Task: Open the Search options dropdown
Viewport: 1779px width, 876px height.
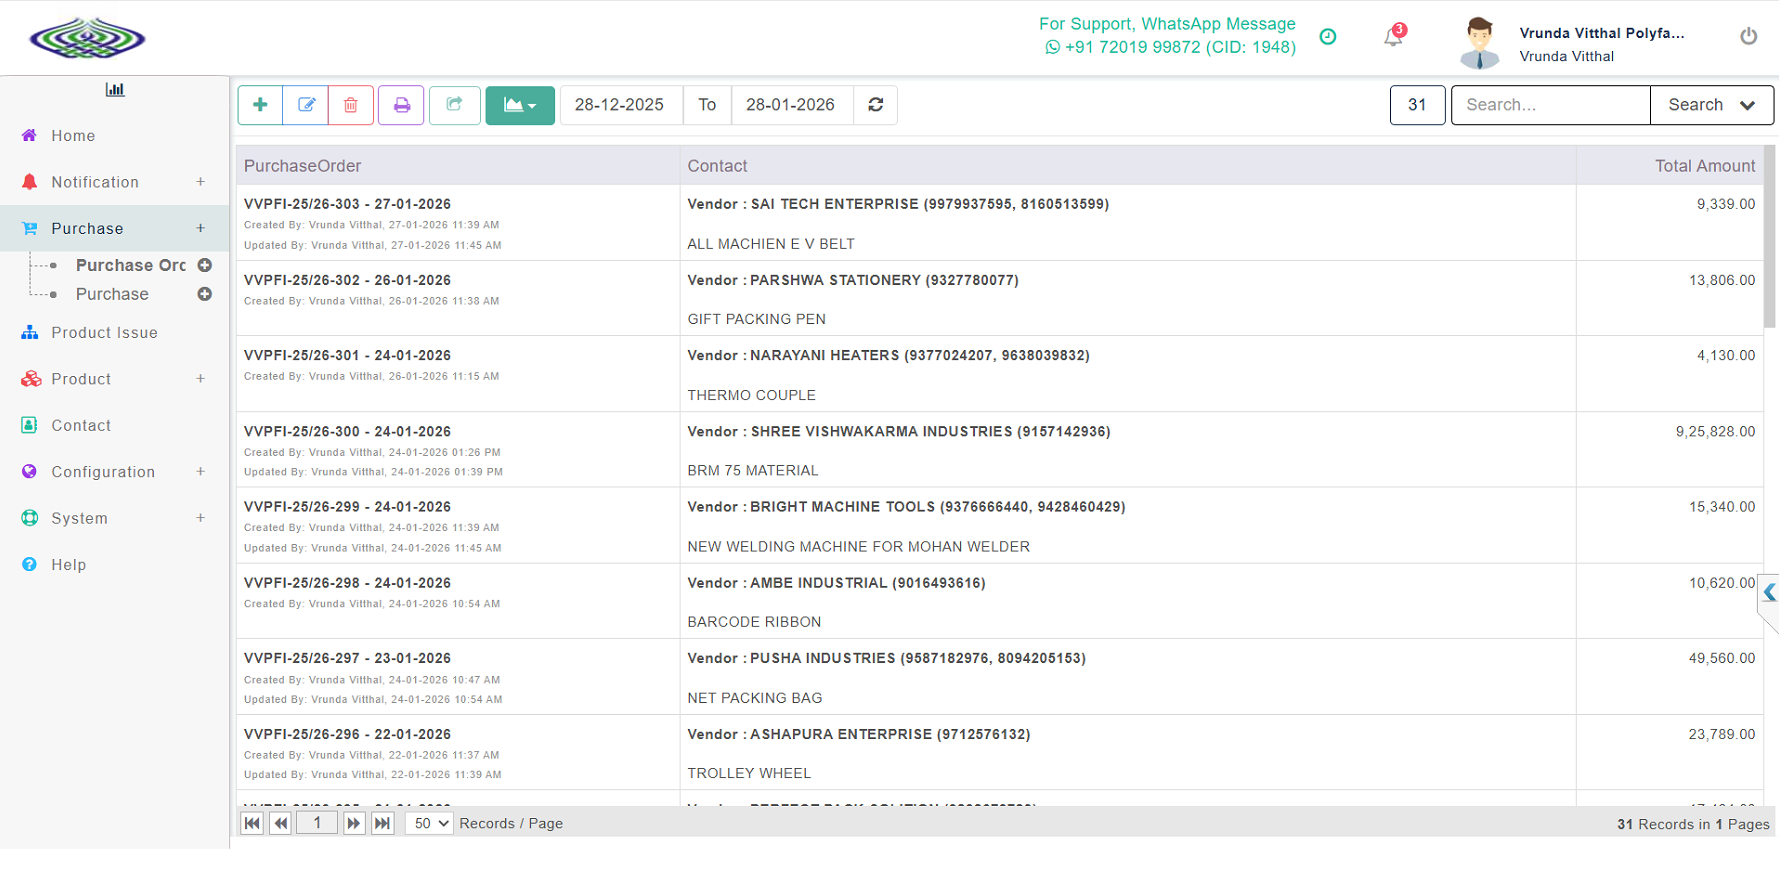Action: 1711,105
